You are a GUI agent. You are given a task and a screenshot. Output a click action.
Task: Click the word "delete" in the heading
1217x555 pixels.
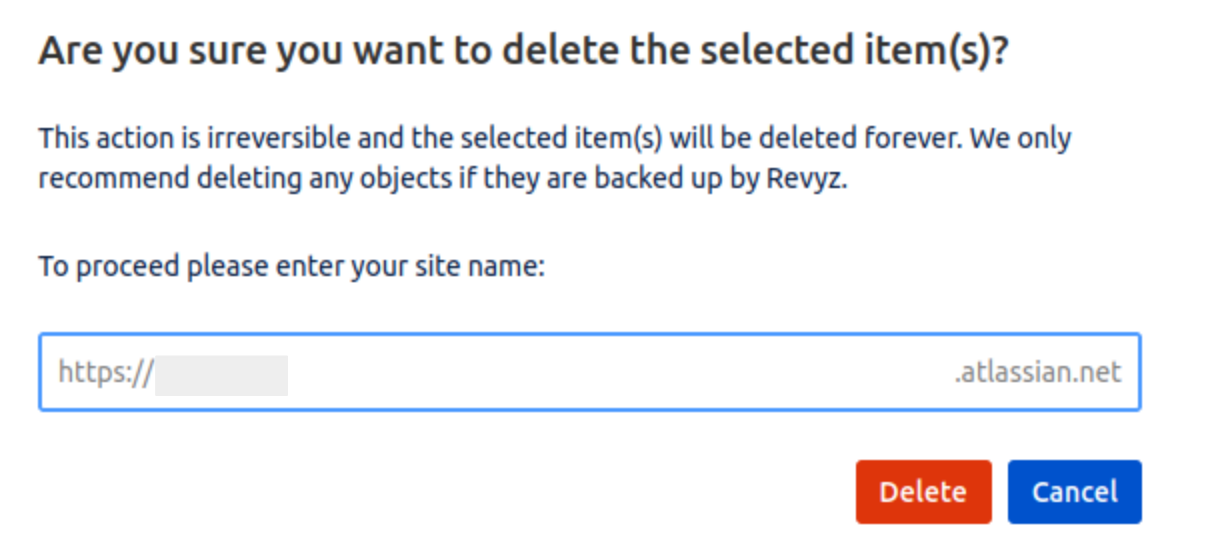click(554, 51)
